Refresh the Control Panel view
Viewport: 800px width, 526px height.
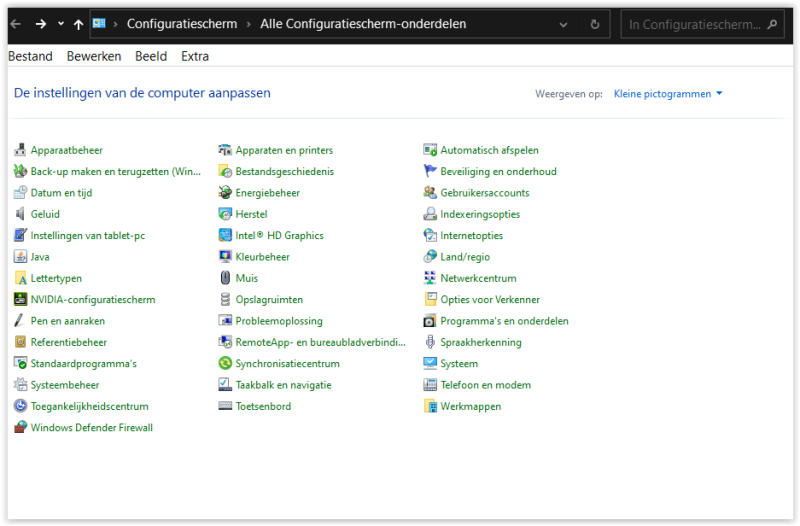coord(595,24)
